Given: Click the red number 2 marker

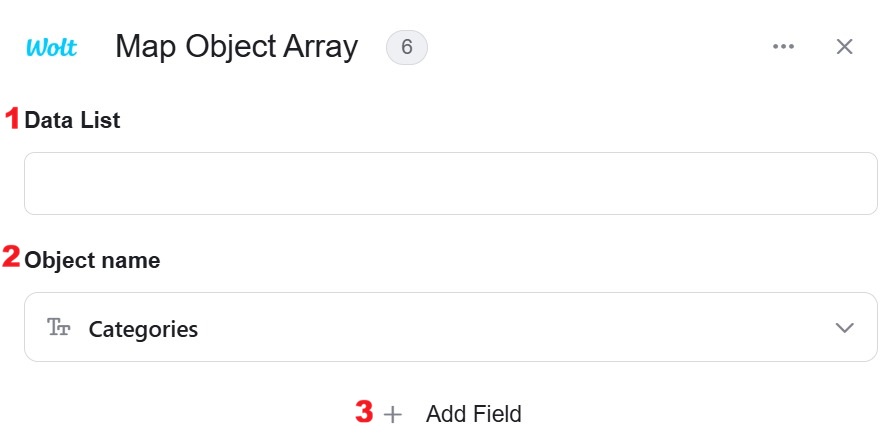Looking at the screenshot, I should coord(12,258).
